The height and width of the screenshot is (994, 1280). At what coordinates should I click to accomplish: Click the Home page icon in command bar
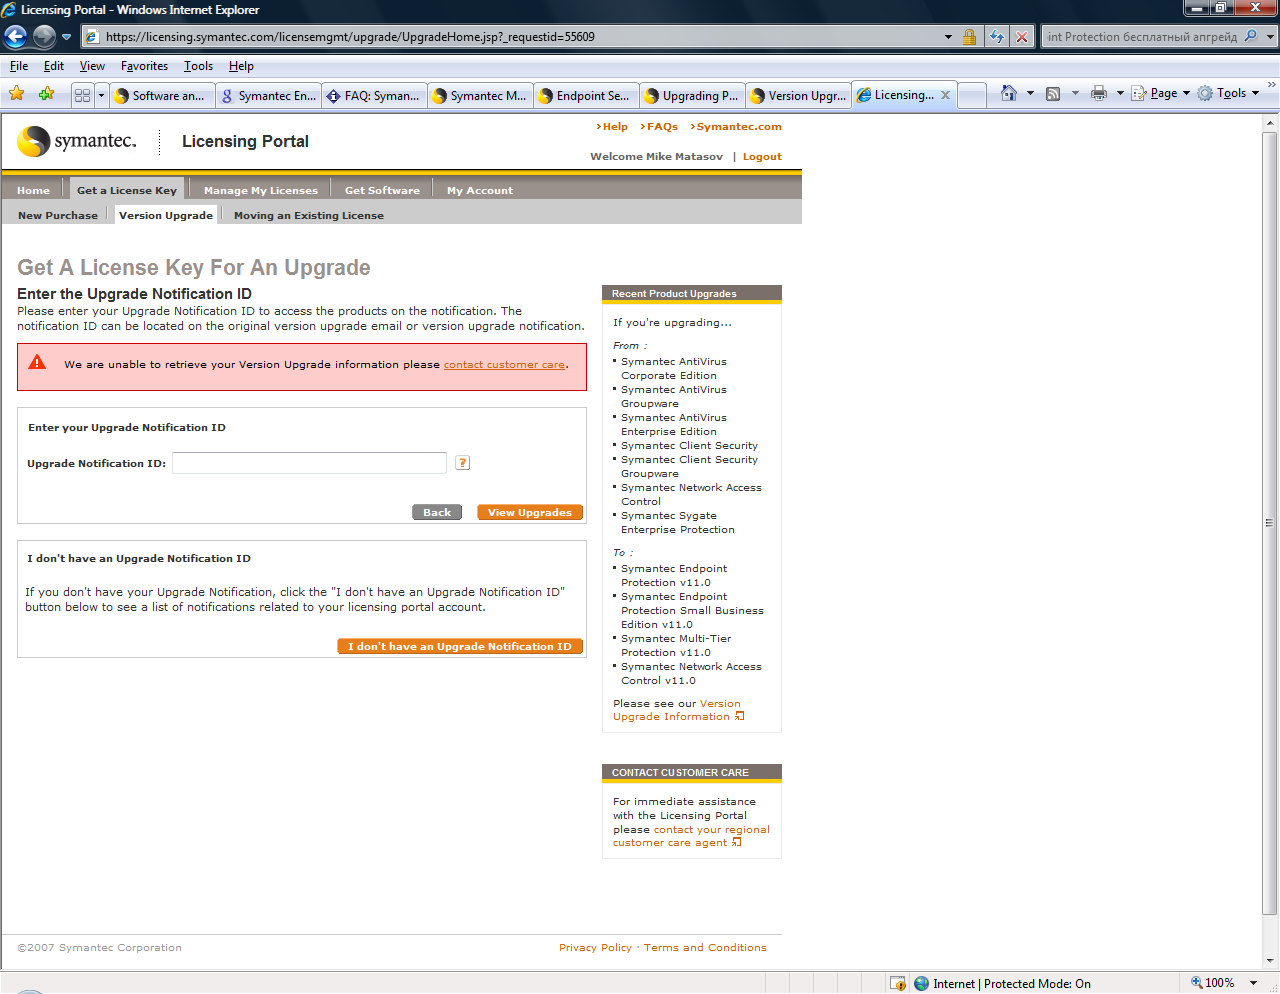pos(1009,93)
